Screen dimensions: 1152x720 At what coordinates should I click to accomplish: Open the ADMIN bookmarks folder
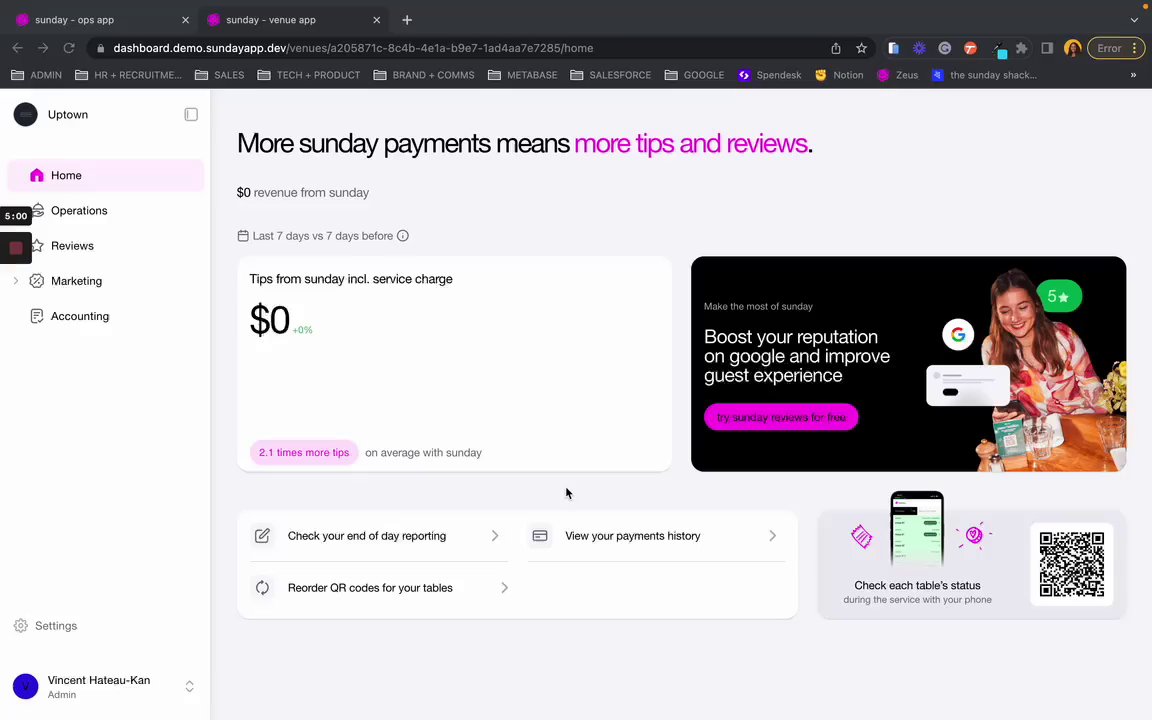[37, 75]
